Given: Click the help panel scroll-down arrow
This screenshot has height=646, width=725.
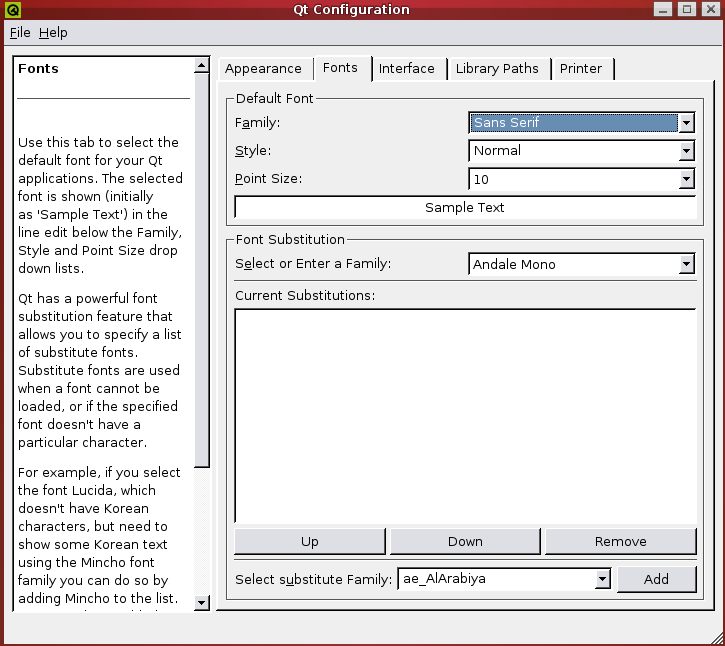Looking at the screenshot, I should pyautogui.click(x=202, y=602).
